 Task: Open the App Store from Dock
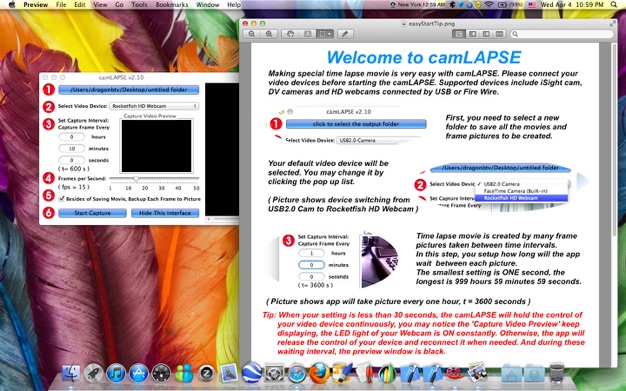pos(139,373)
